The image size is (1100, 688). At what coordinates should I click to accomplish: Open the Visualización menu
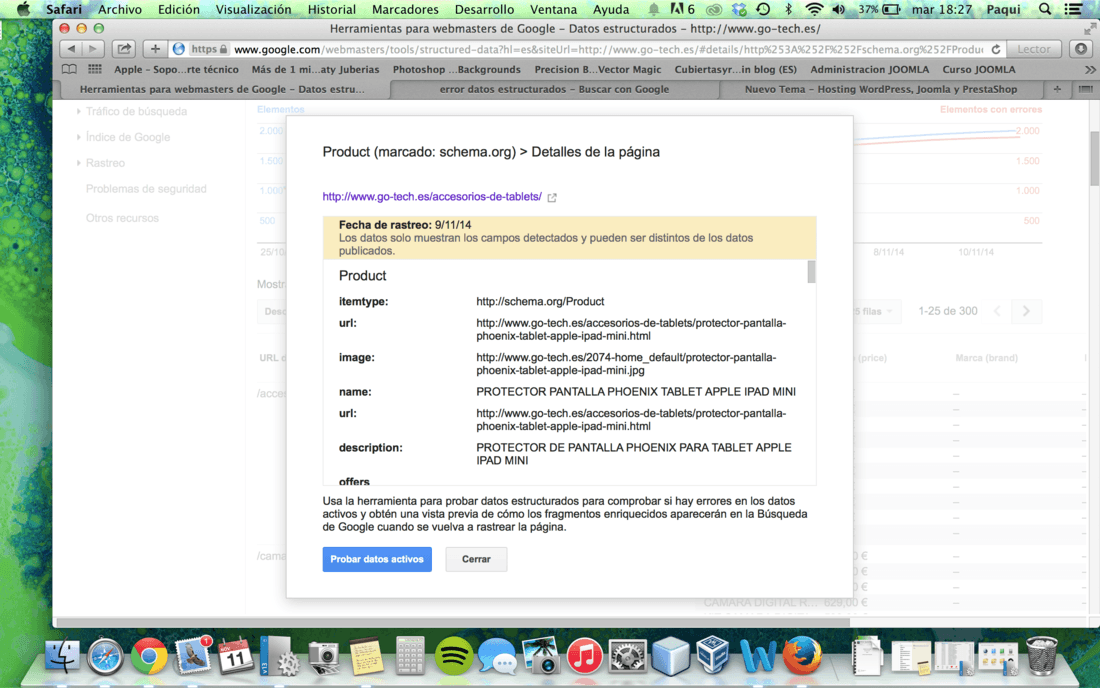(253, 9)
